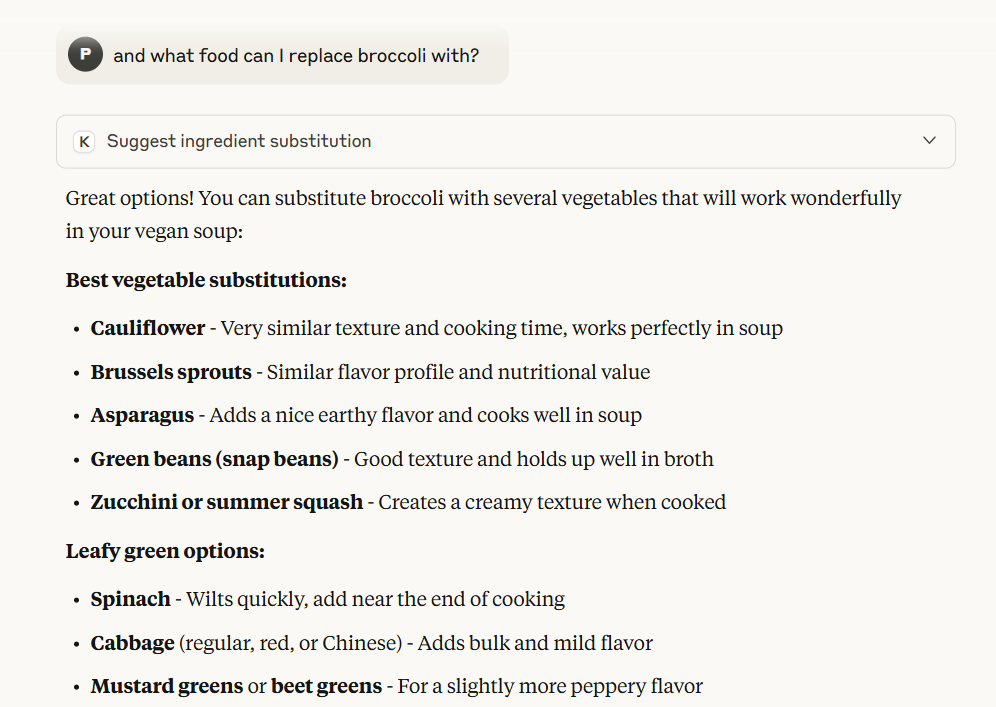Click the Cabbage bold term
This screenshot has width=996, height=707.
pos(133,643)
